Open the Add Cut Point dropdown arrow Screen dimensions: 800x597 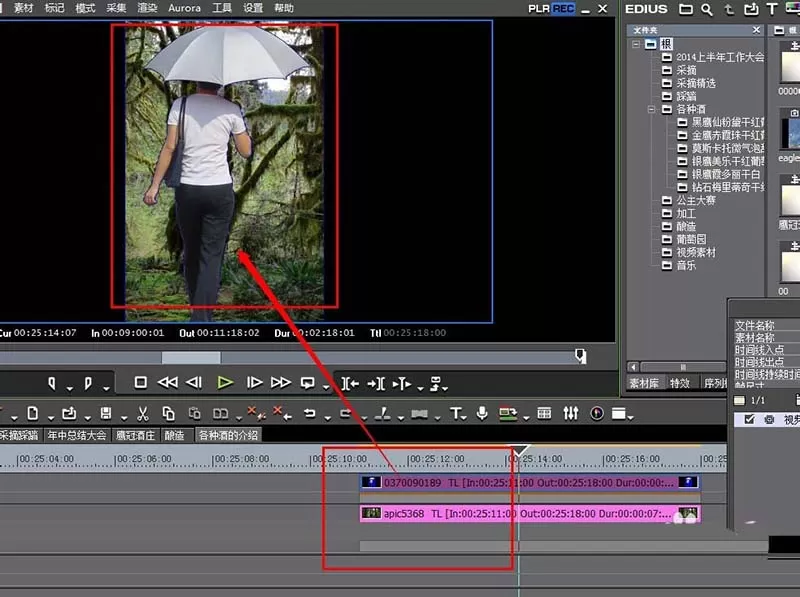(x=401, y=418)
